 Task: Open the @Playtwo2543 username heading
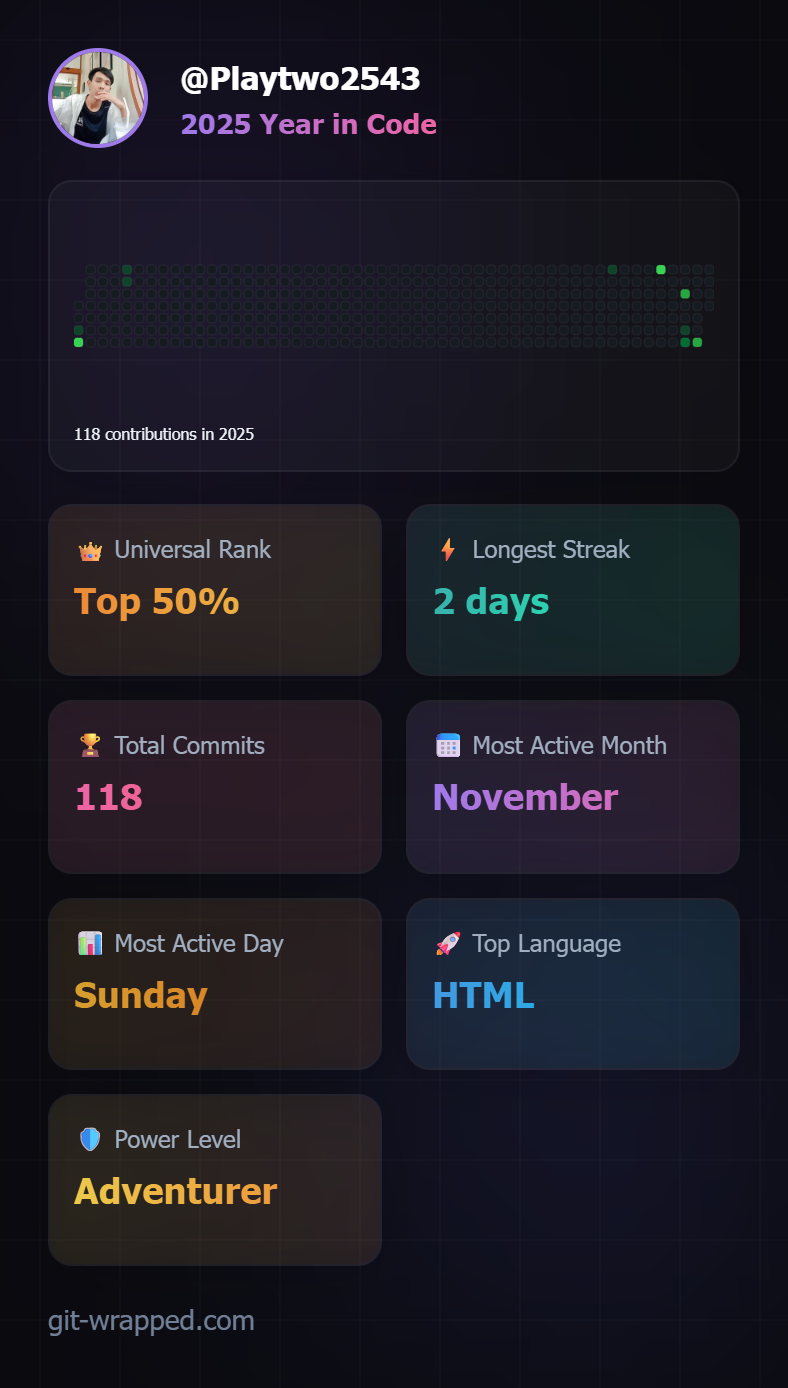pos(300,79)
